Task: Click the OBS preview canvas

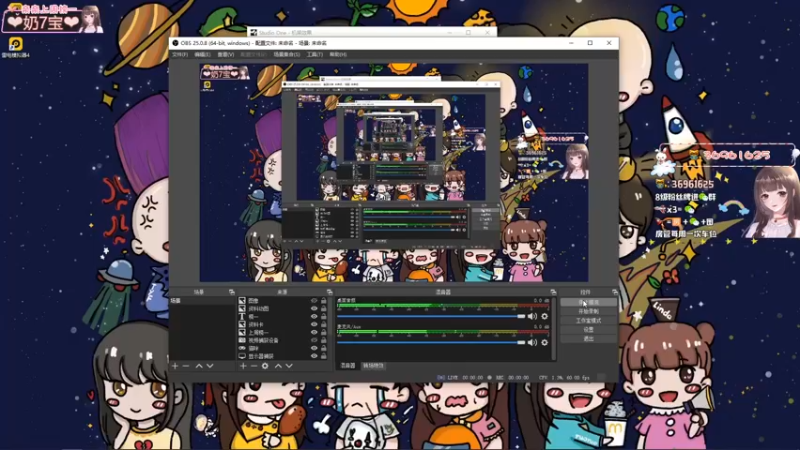Action: pos(393,173)
